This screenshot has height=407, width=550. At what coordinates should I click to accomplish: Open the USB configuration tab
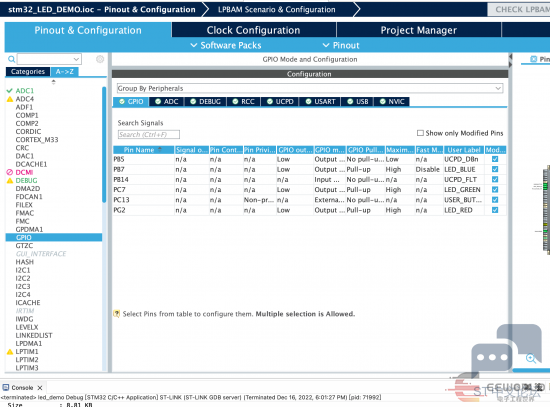[x=357, y=101]
